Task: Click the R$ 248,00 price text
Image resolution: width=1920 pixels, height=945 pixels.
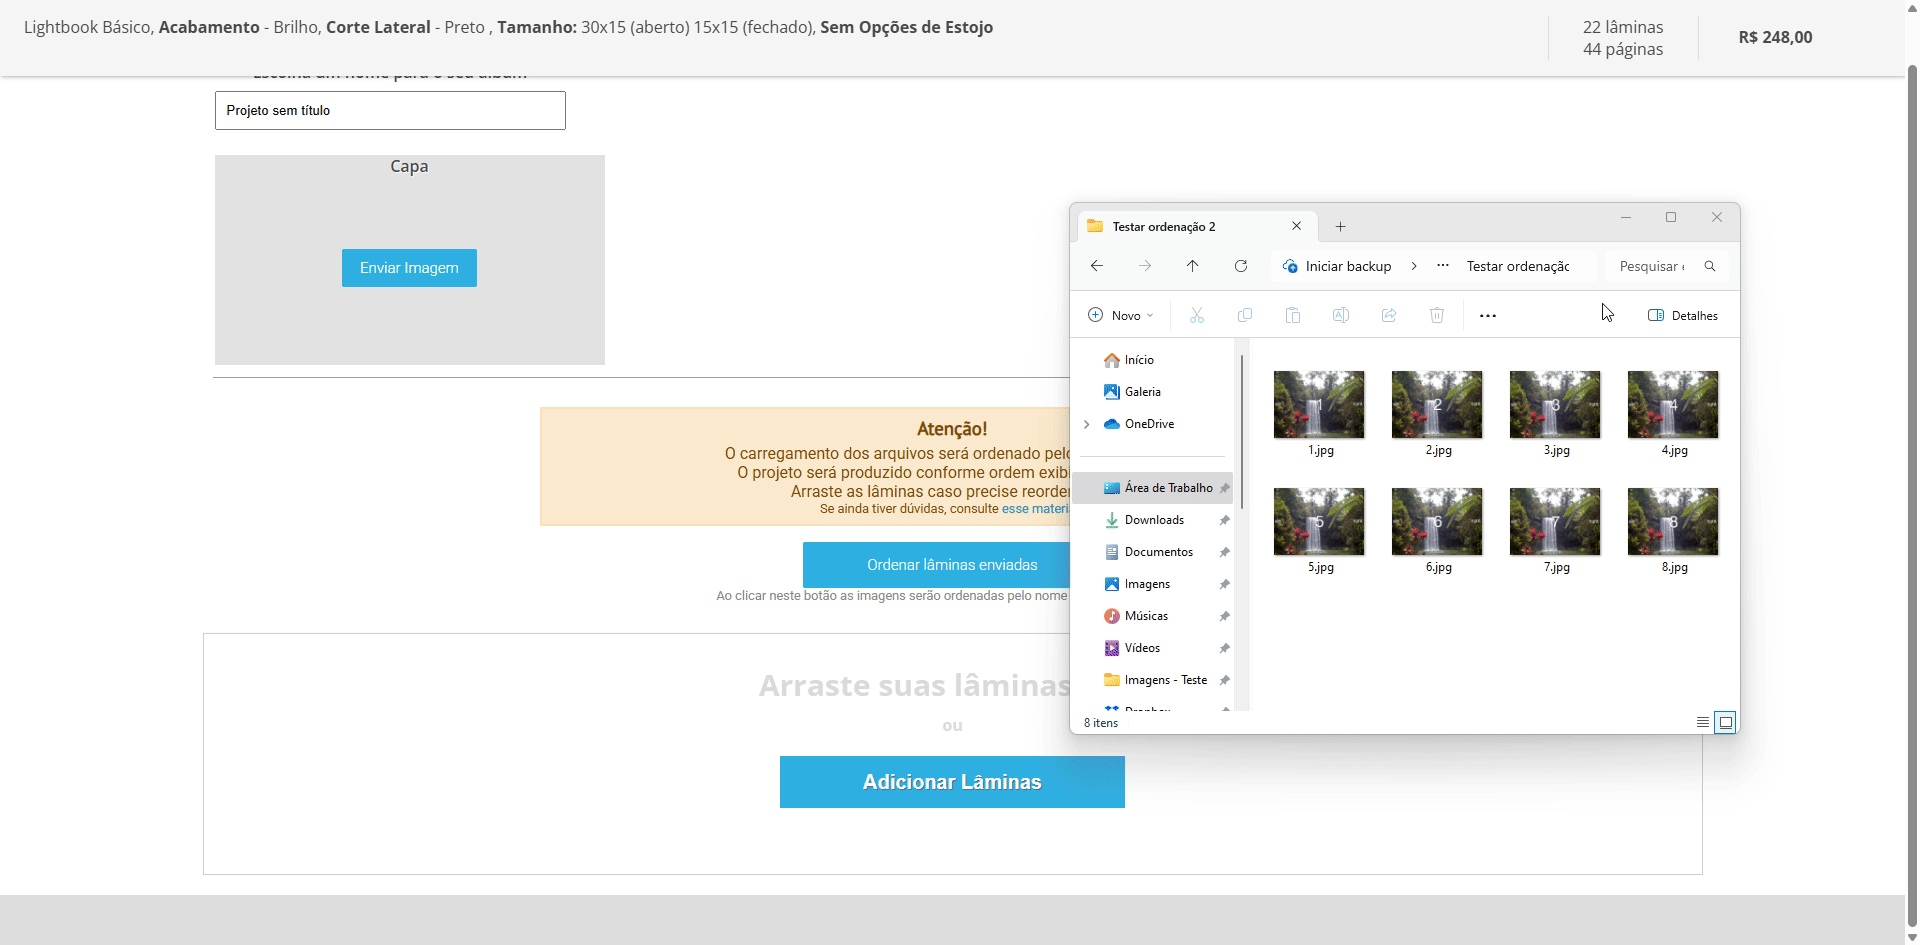Action: click(1775, 37)
